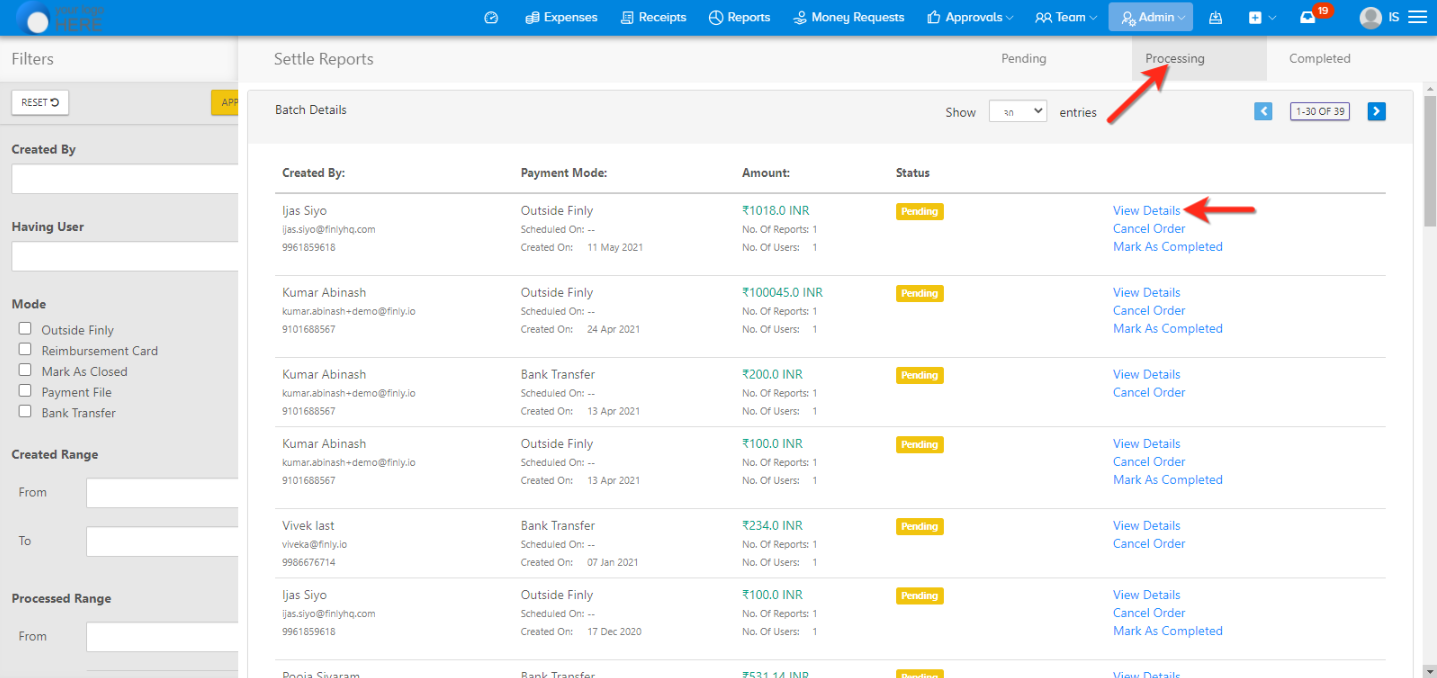View Details for the ₹200.0 INR batch
This screenshot has width=1437, height=678.
[x=1147, y=375]
